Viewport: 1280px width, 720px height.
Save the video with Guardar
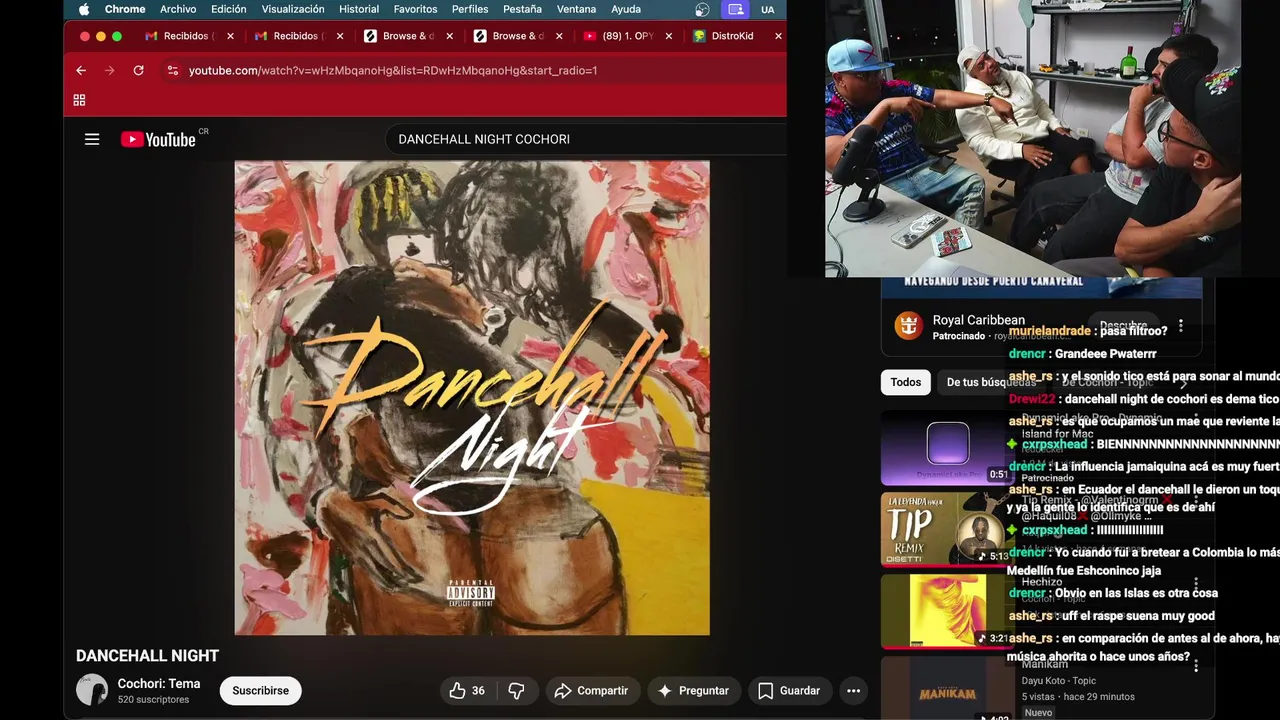789,691
